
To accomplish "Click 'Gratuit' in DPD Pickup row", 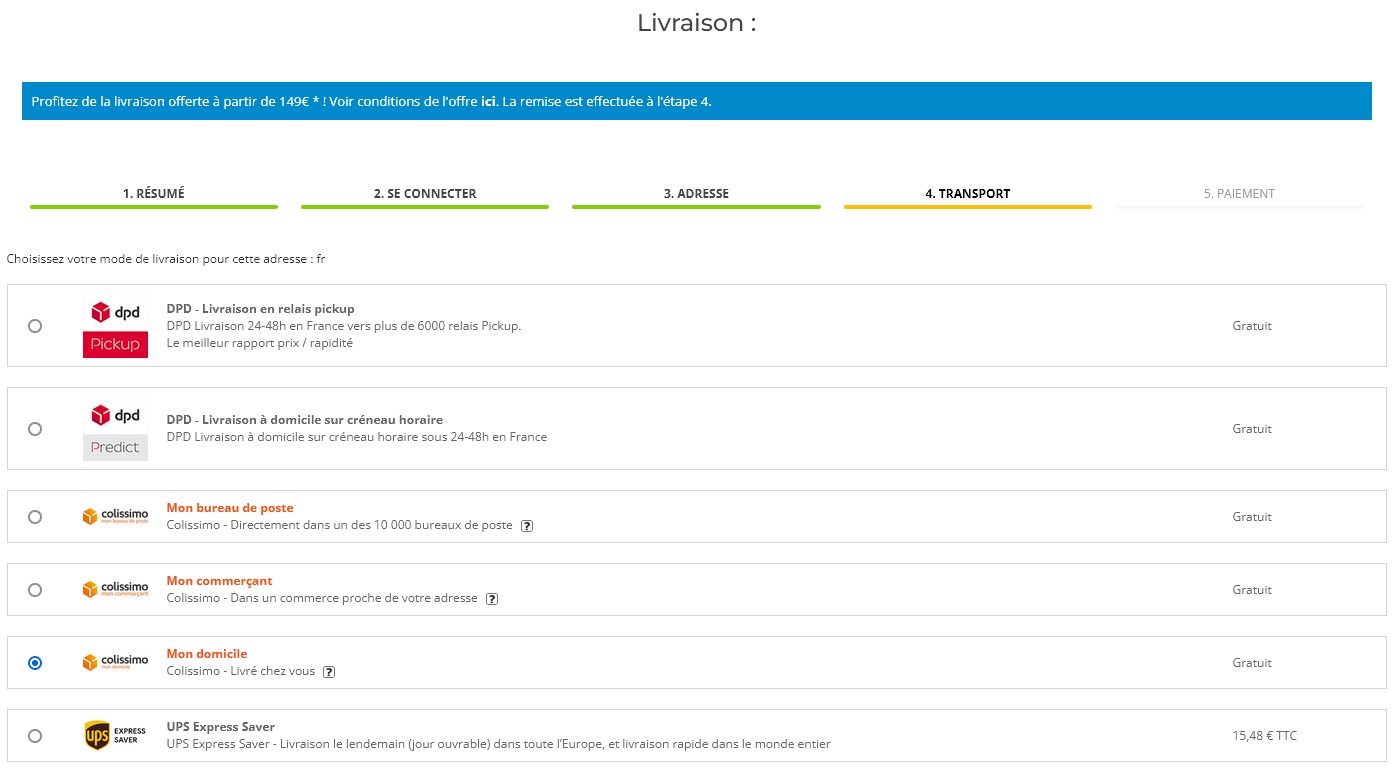I will (1252, 326).
